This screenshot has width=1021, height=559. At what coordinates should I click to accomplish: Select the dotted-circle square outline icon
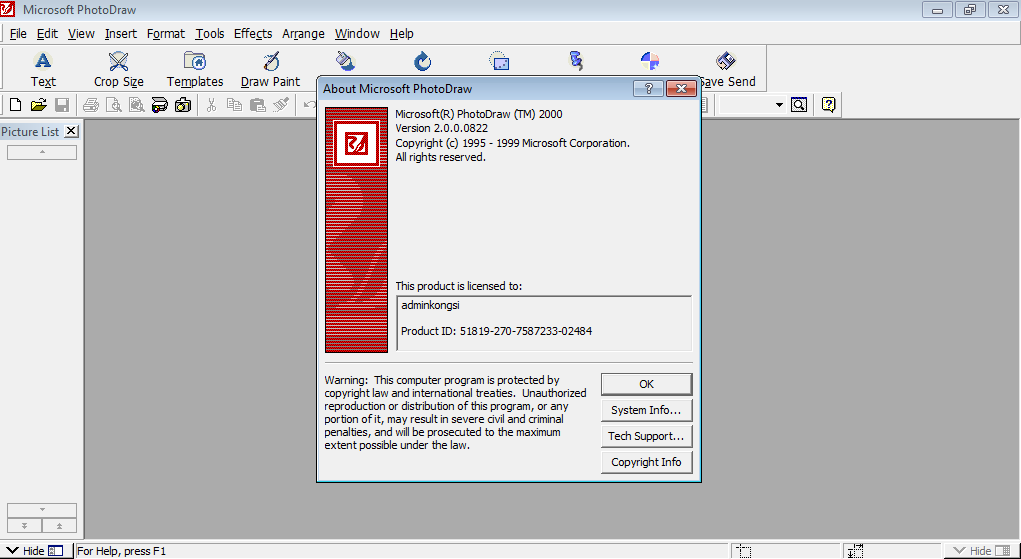[x=499, y=62]
